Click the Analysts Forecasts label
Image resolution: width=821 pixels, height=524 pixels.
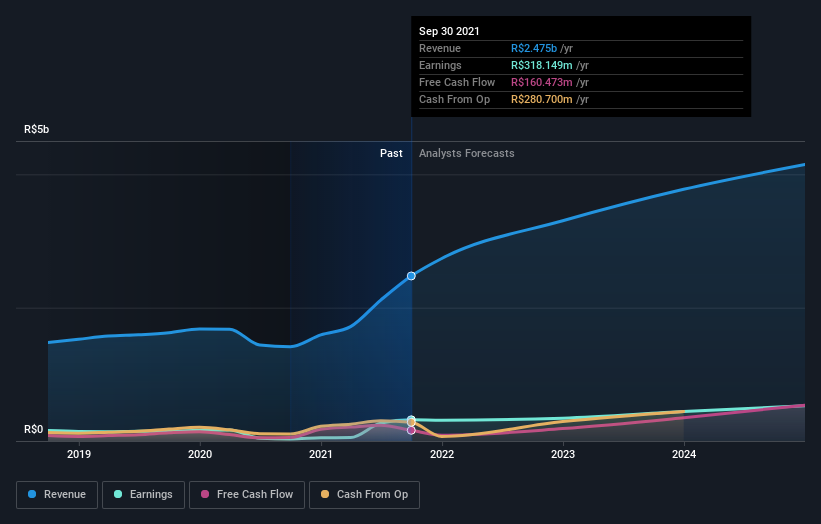tap(467, 153)
